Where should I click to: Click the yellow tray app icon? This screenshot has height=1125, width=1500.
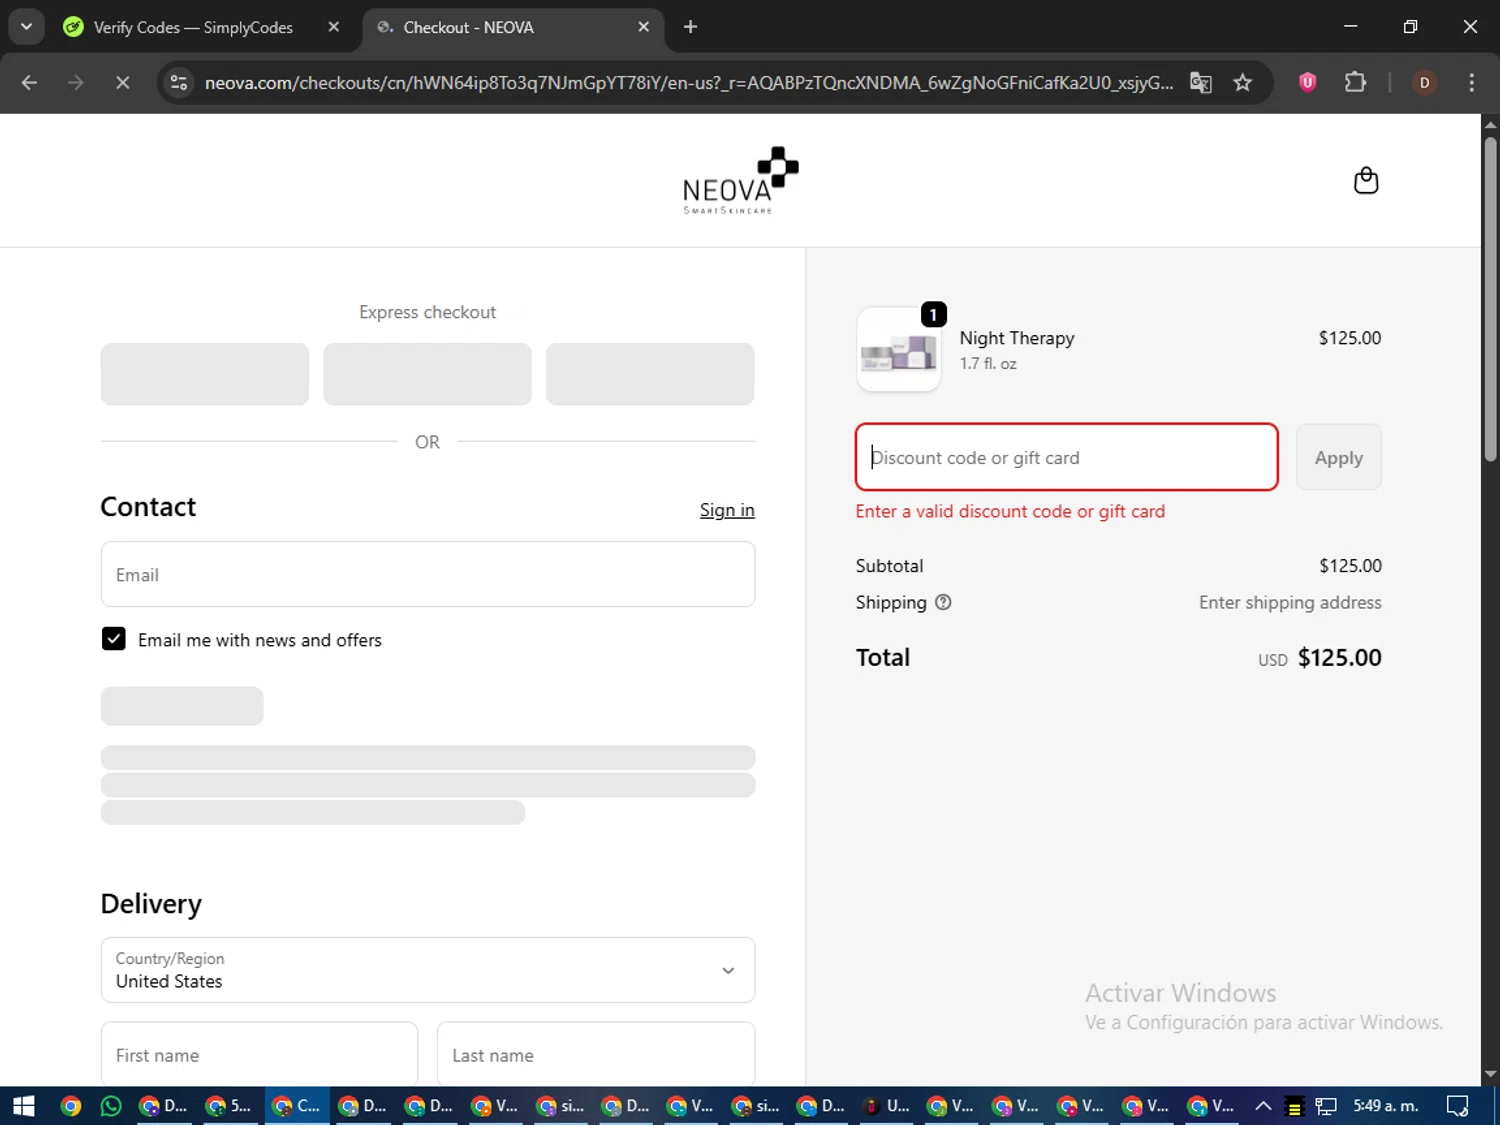pos(1294,1106)
